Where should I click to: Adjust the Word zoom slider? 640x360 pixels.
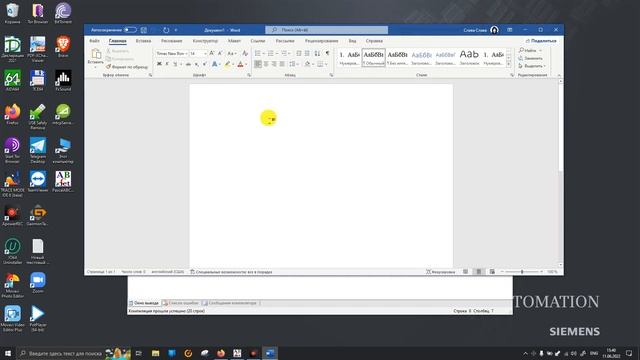click(x=522, y=271)
